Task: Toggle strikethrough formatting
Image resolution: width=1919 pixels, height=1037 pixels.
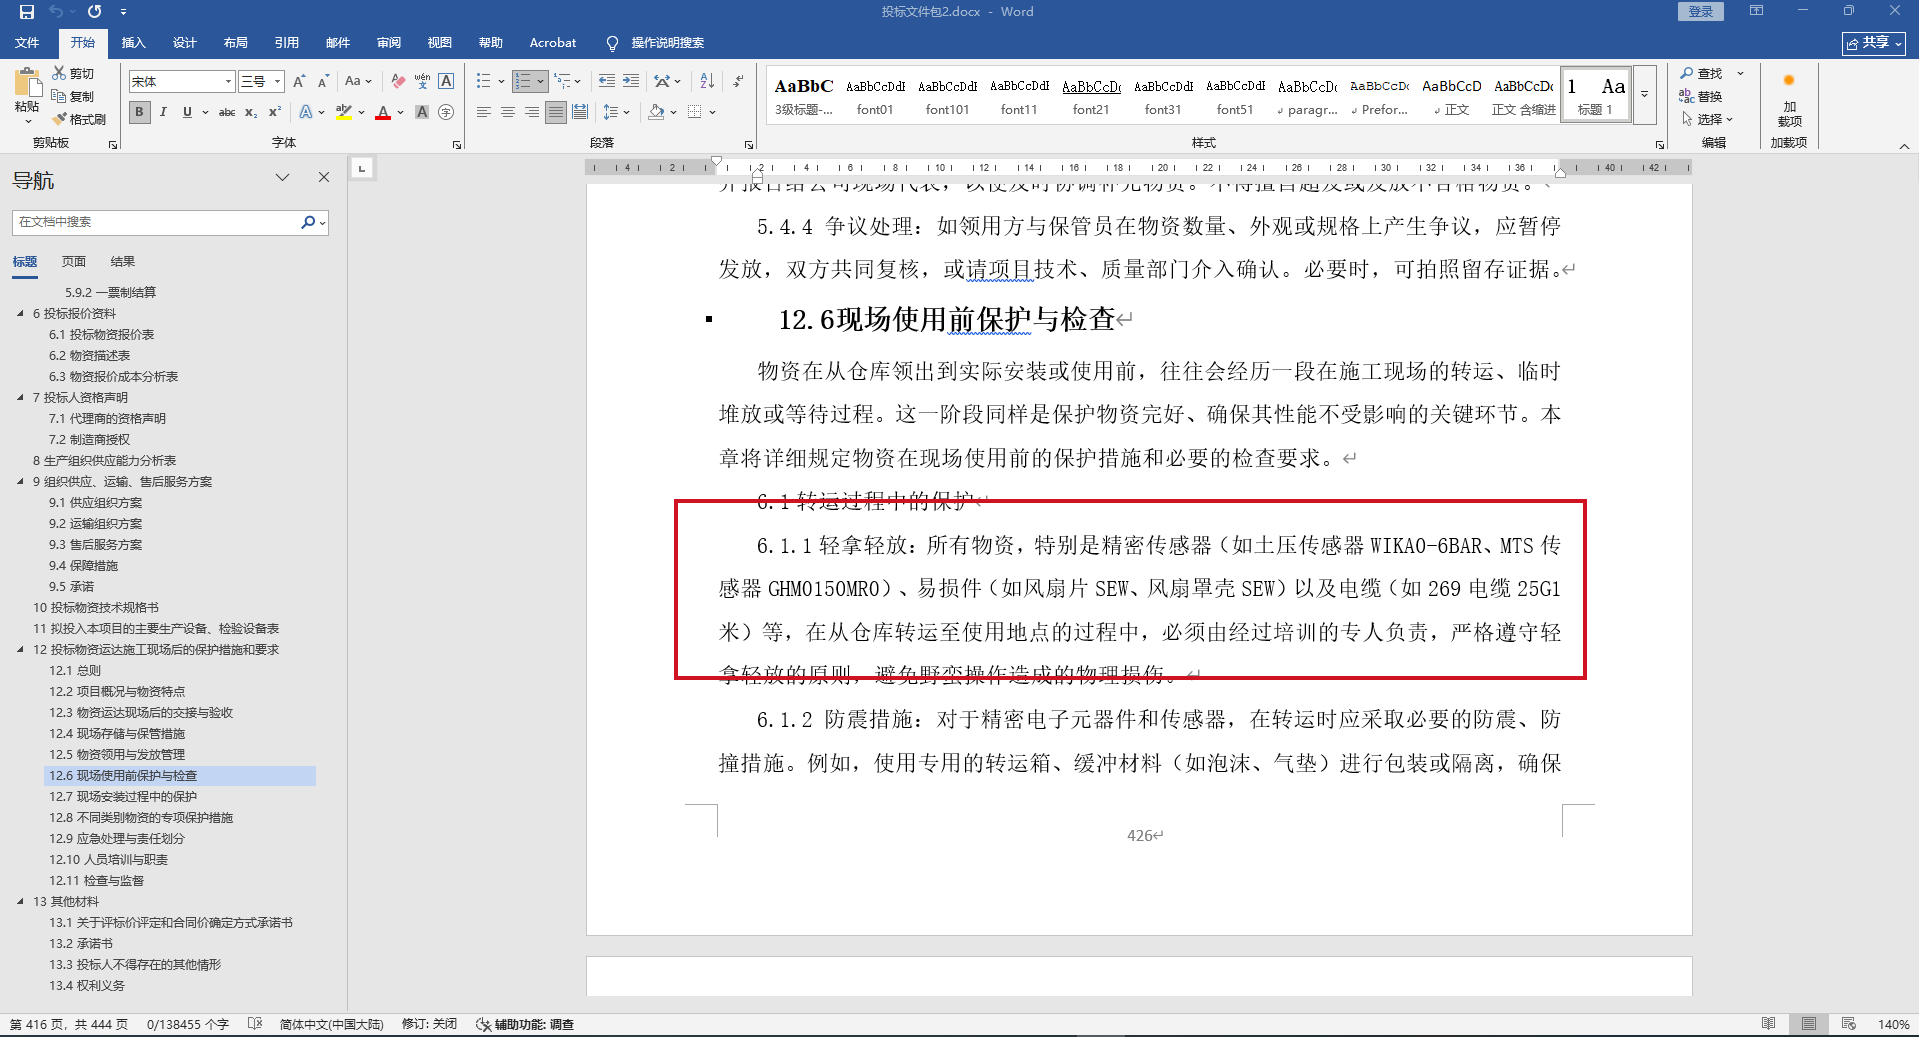Action: tap(227, 112)
